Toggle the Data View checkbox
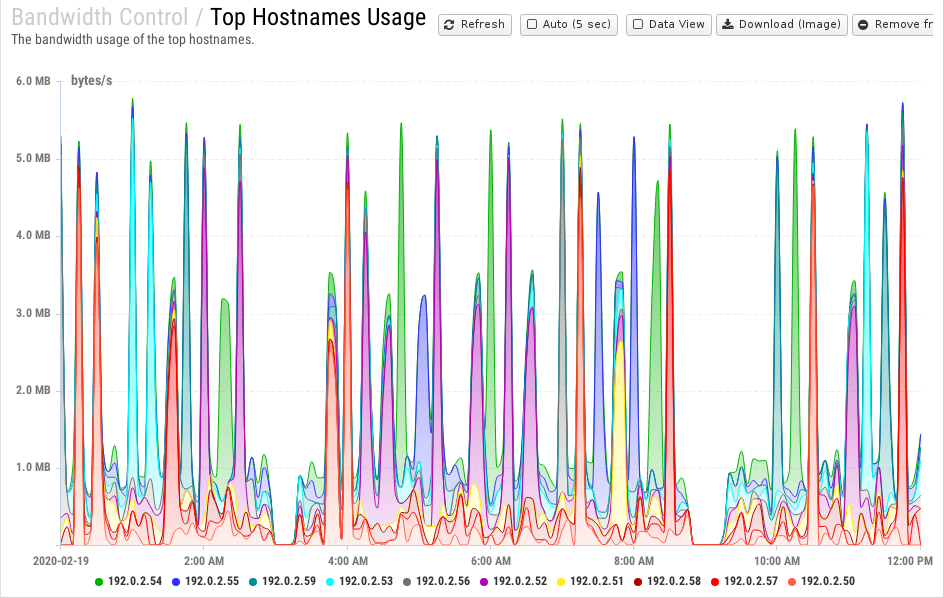The height and width of the screenshot is (598, 944). click(x=638, y=24)
